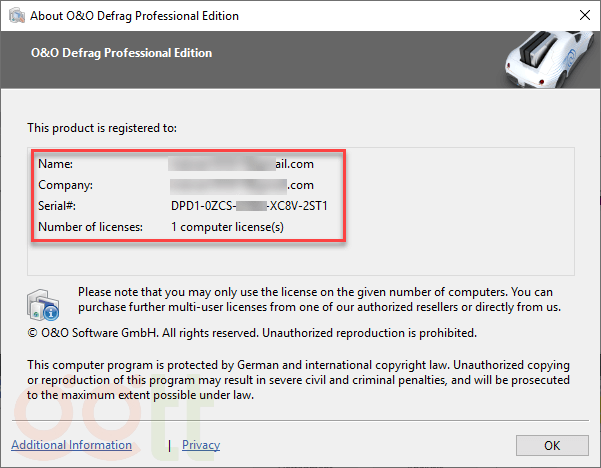Click the Name label
Screen dimensions: 601x468
[56, 164]
